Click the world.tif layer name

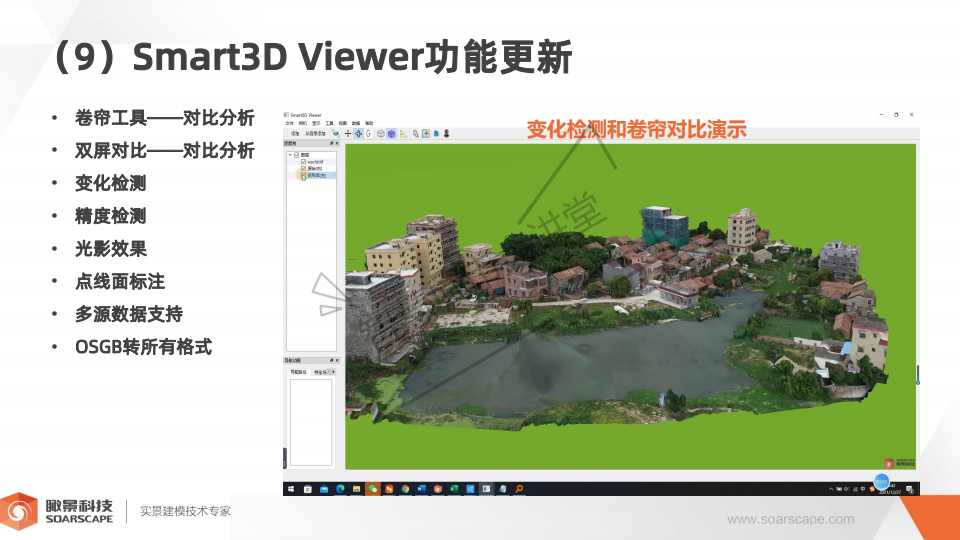click(x=315, y=162)
